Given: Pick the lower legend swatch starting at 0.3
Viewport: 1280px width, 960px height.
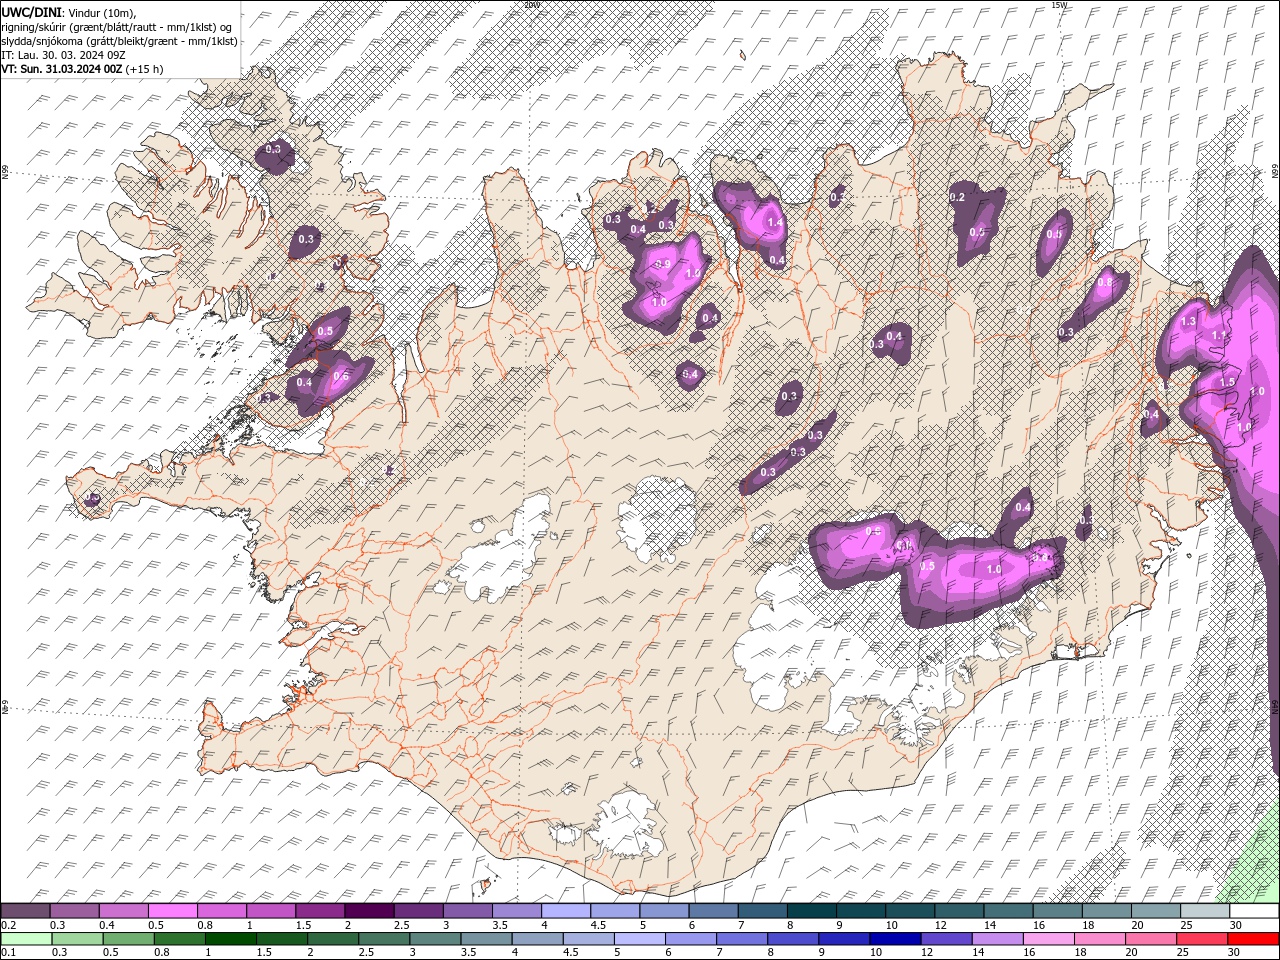Looking at the screenshot, I should 76,939.
